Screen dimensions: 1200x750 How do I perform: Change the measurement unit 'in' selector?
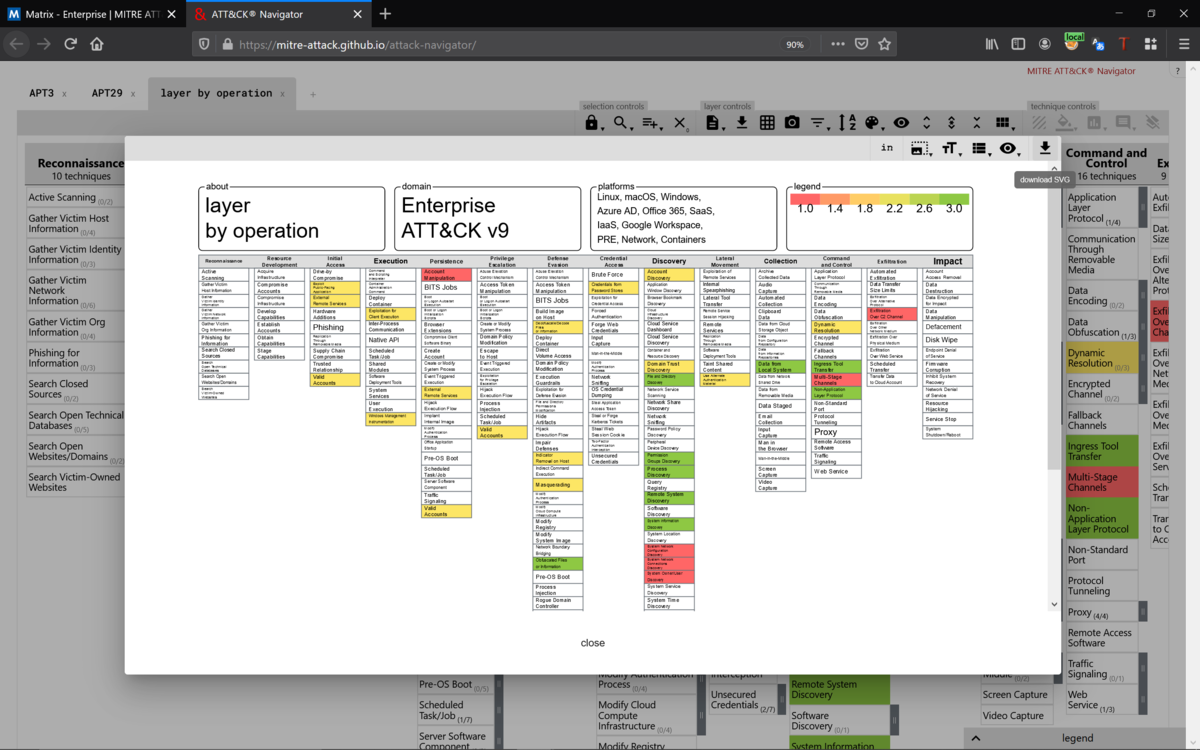887,148
